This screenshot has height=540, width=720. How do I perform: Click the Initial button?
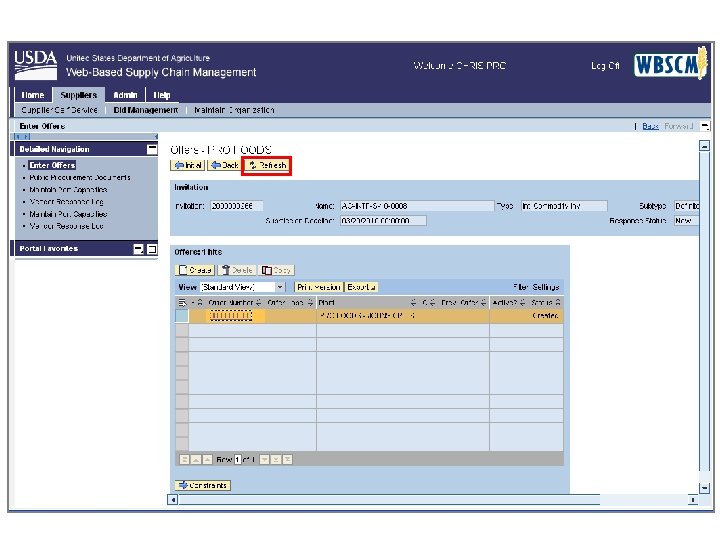187,165
